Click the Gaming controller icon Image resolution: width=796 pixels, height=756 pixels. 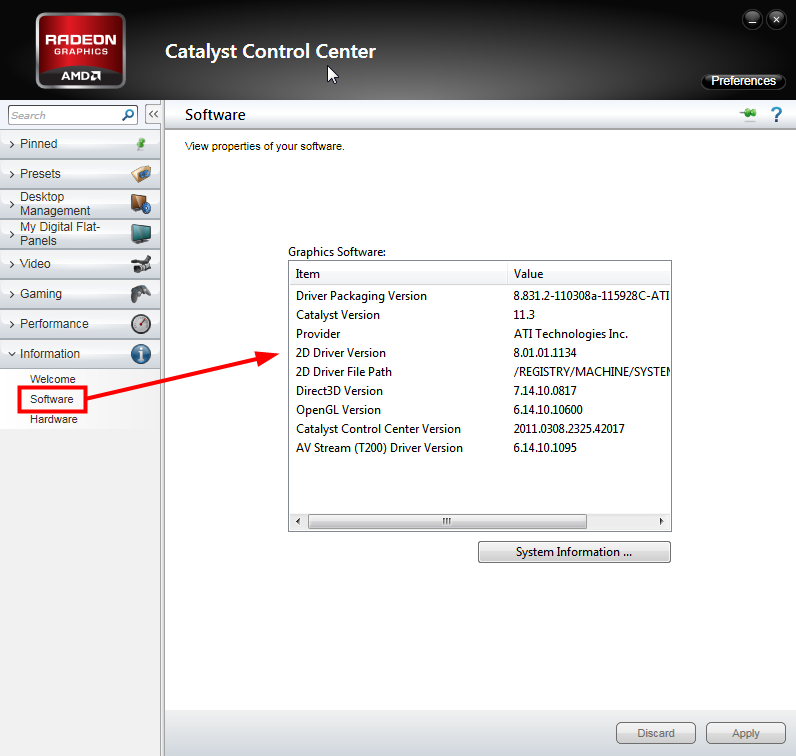pos(141,293)
